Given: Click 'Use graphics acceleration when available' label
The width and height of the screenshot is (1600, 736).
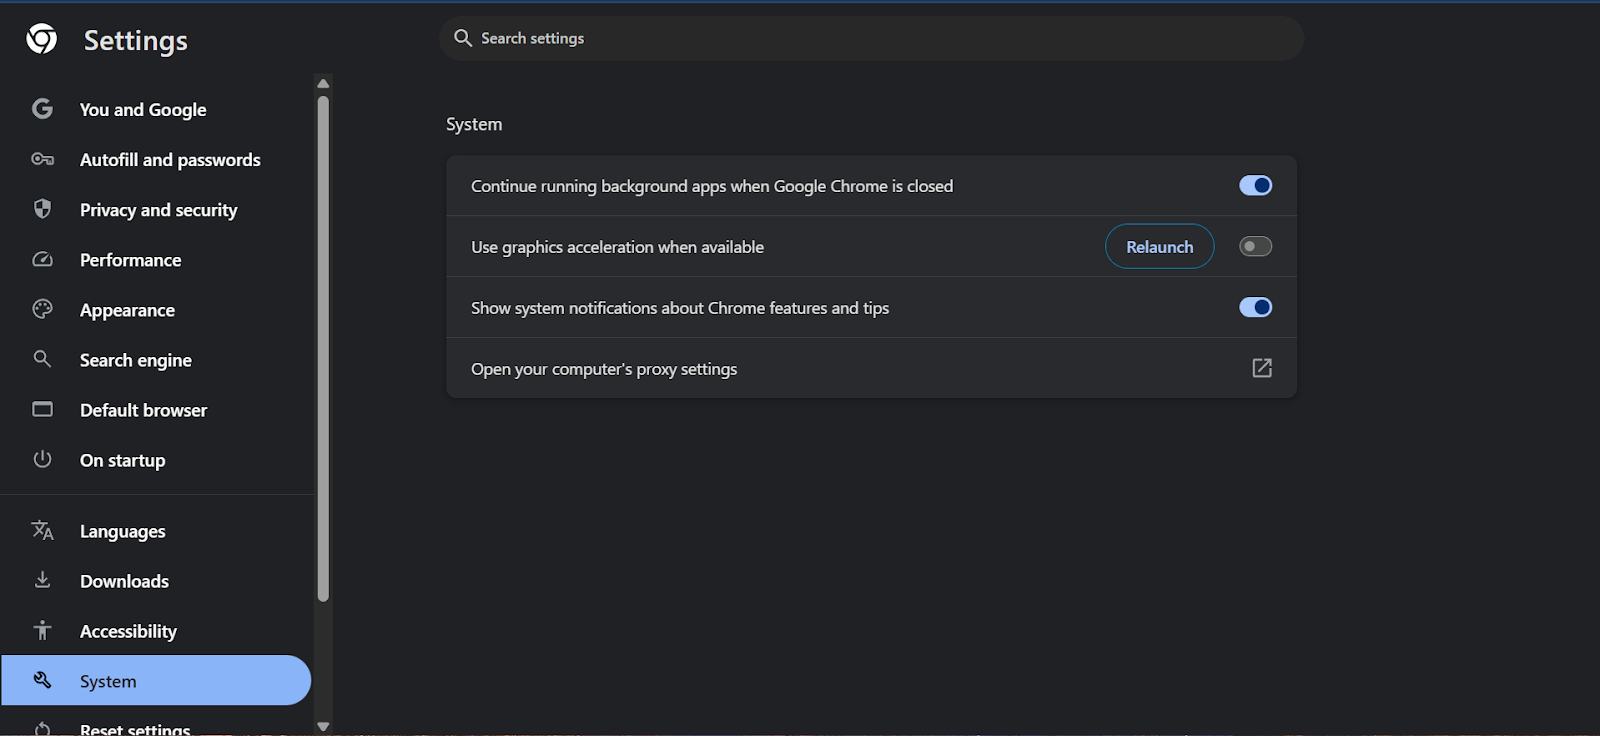Looking at the screenshot, I should 617,247.
